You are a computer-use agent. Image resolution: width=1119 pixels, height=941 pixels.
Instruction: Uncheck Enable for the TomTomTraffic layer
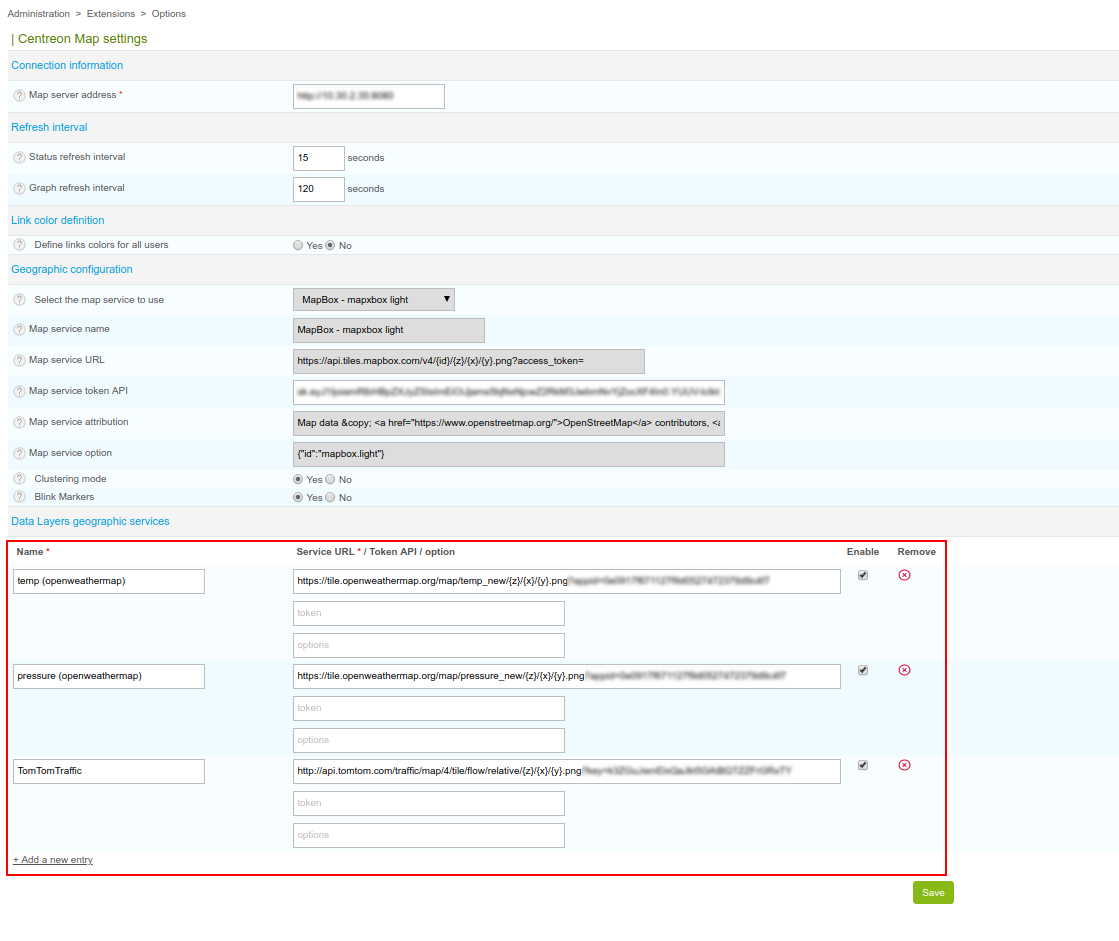click(x=863, y=765)
